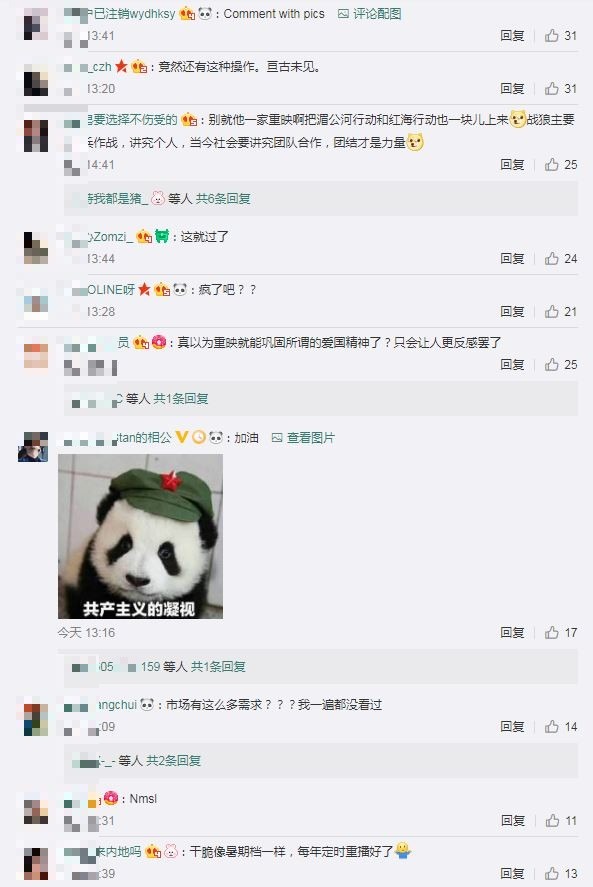This screenshot has height=887, width=593.
Task: Reply to the '干脆像暑期档一样' comment
Action: point(512,873)
